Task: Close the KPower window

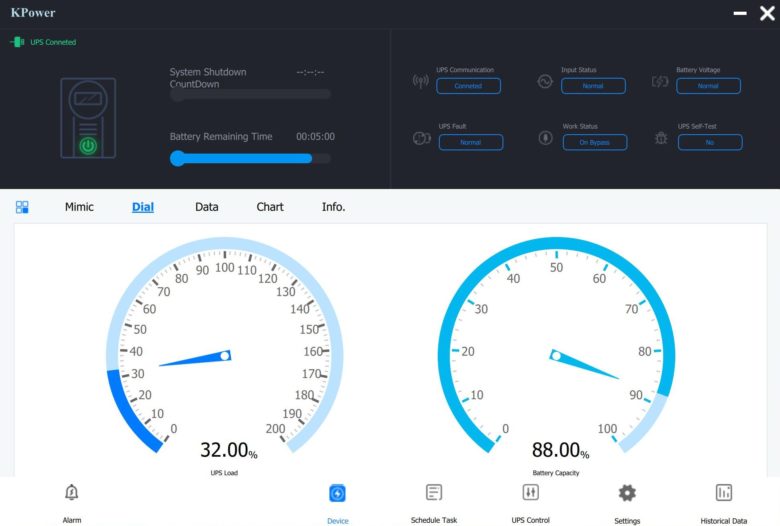Action: click(x=767, y=13)
